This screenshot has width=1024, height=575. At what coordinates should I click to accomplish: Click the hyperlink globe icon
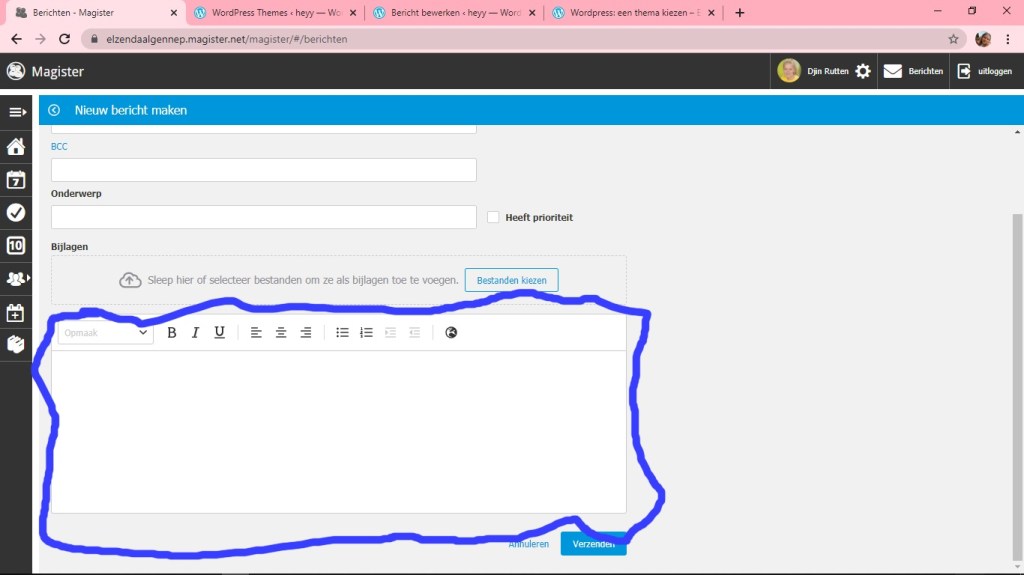point(451,333)
